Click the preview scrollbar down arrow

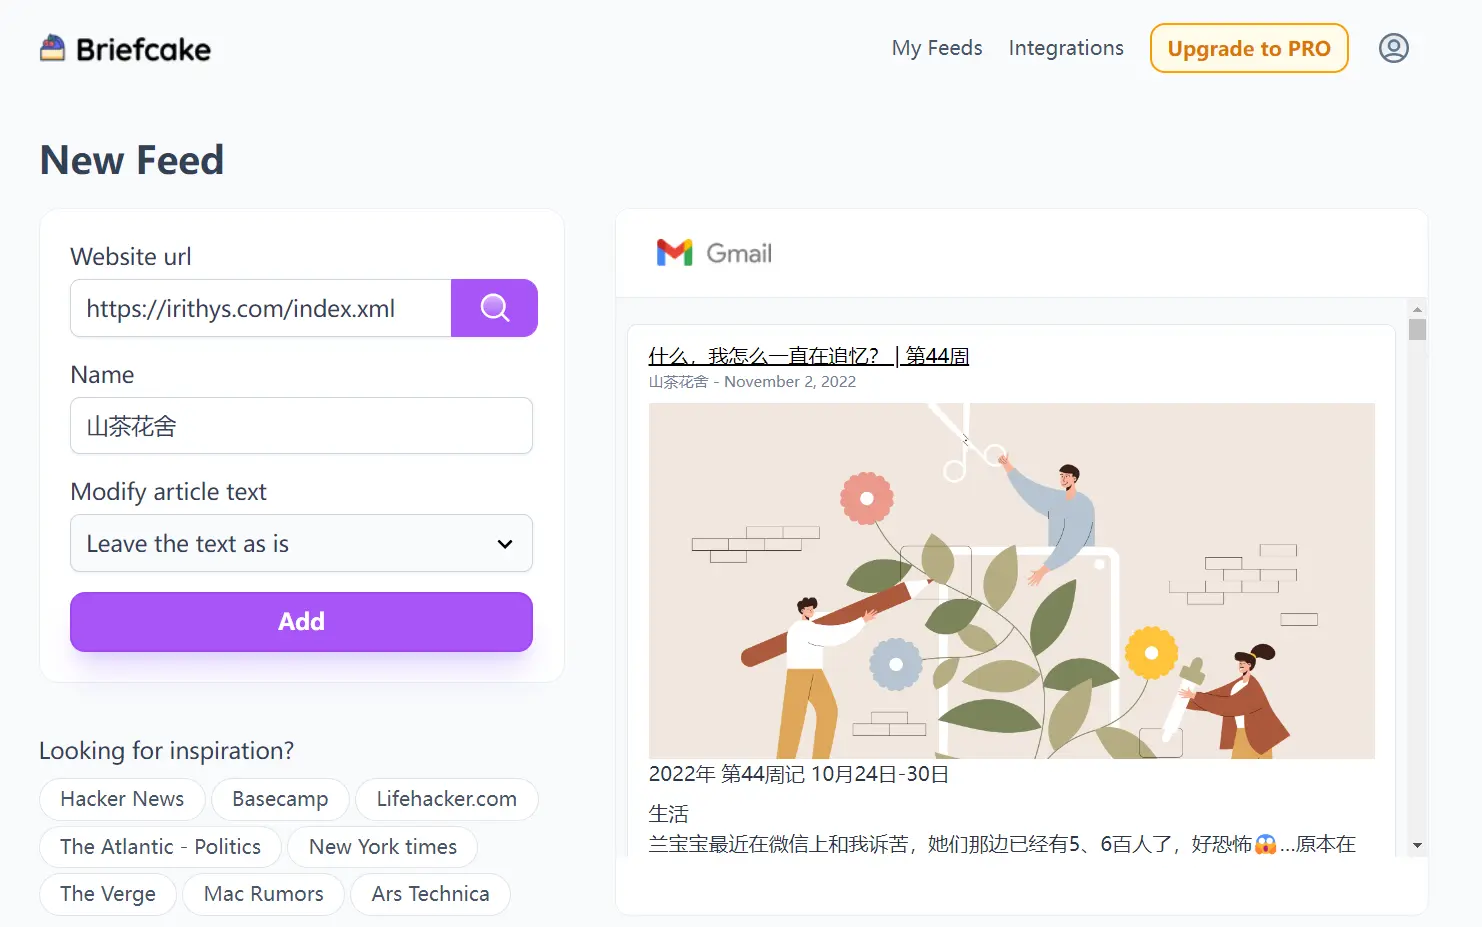coord(1417,846)
